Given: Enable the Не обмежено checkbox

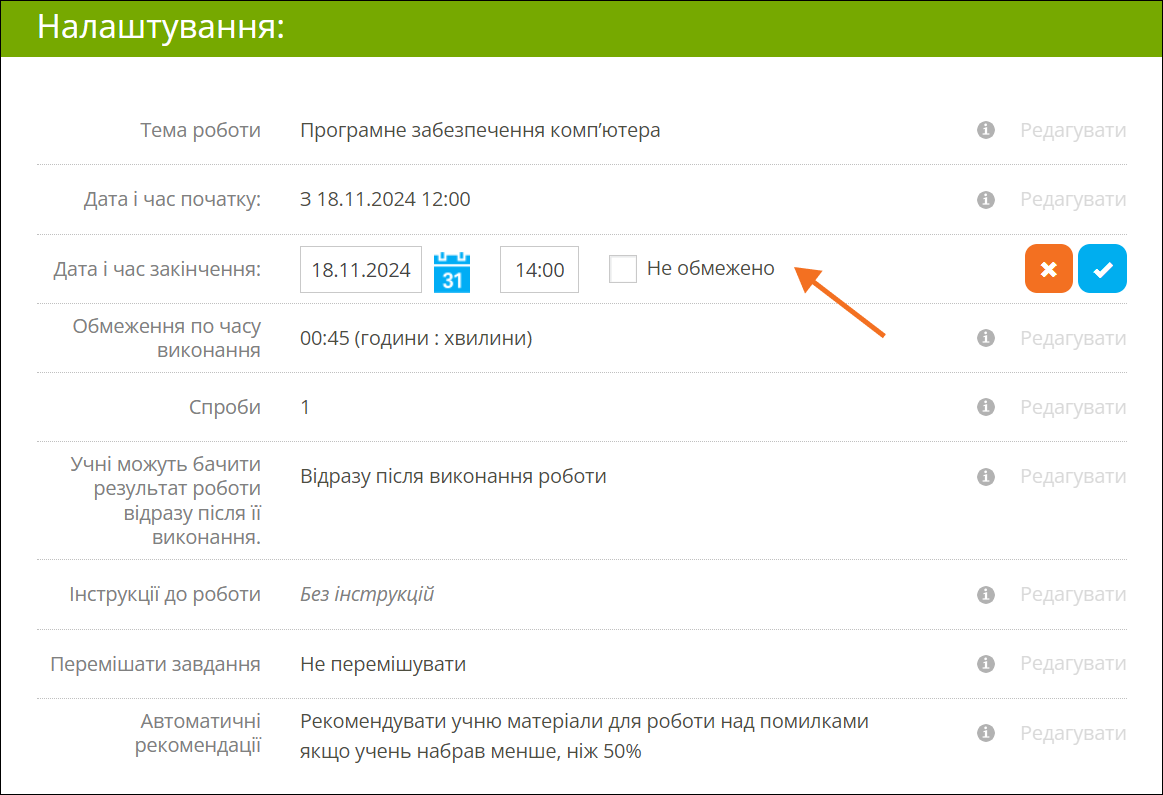Looking at the screenshot, I should coord(623,269).
